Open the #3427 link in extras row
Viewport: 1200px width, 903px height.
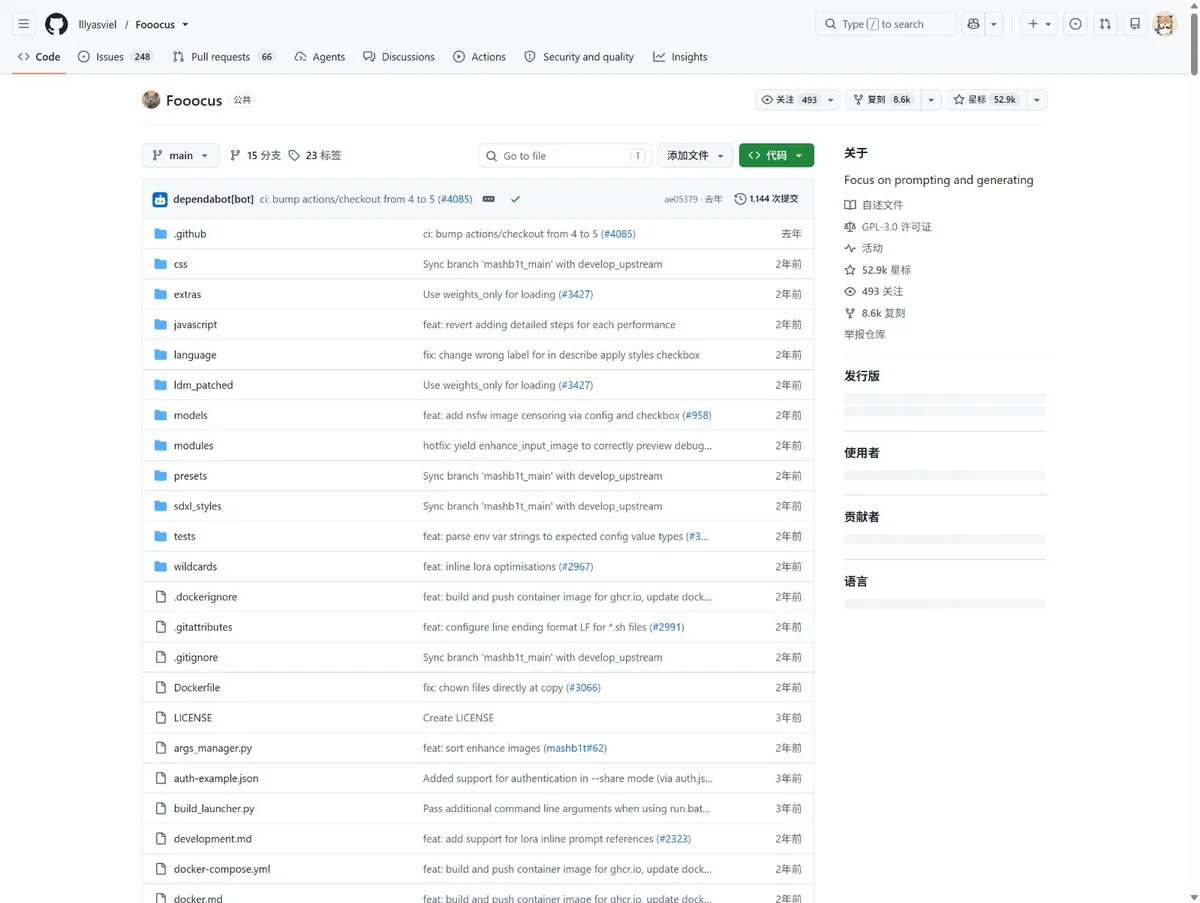coord(575,294)
